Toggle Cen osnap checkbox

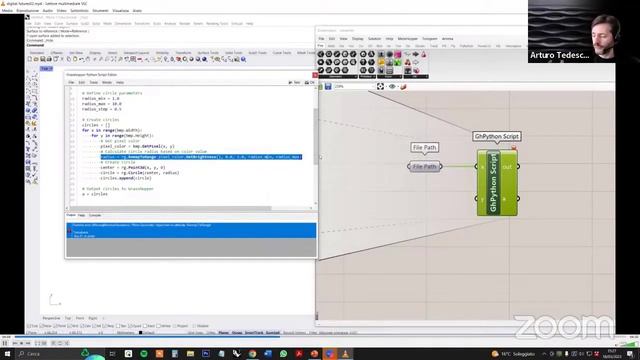pyautogui.click(x=82, y=326)
